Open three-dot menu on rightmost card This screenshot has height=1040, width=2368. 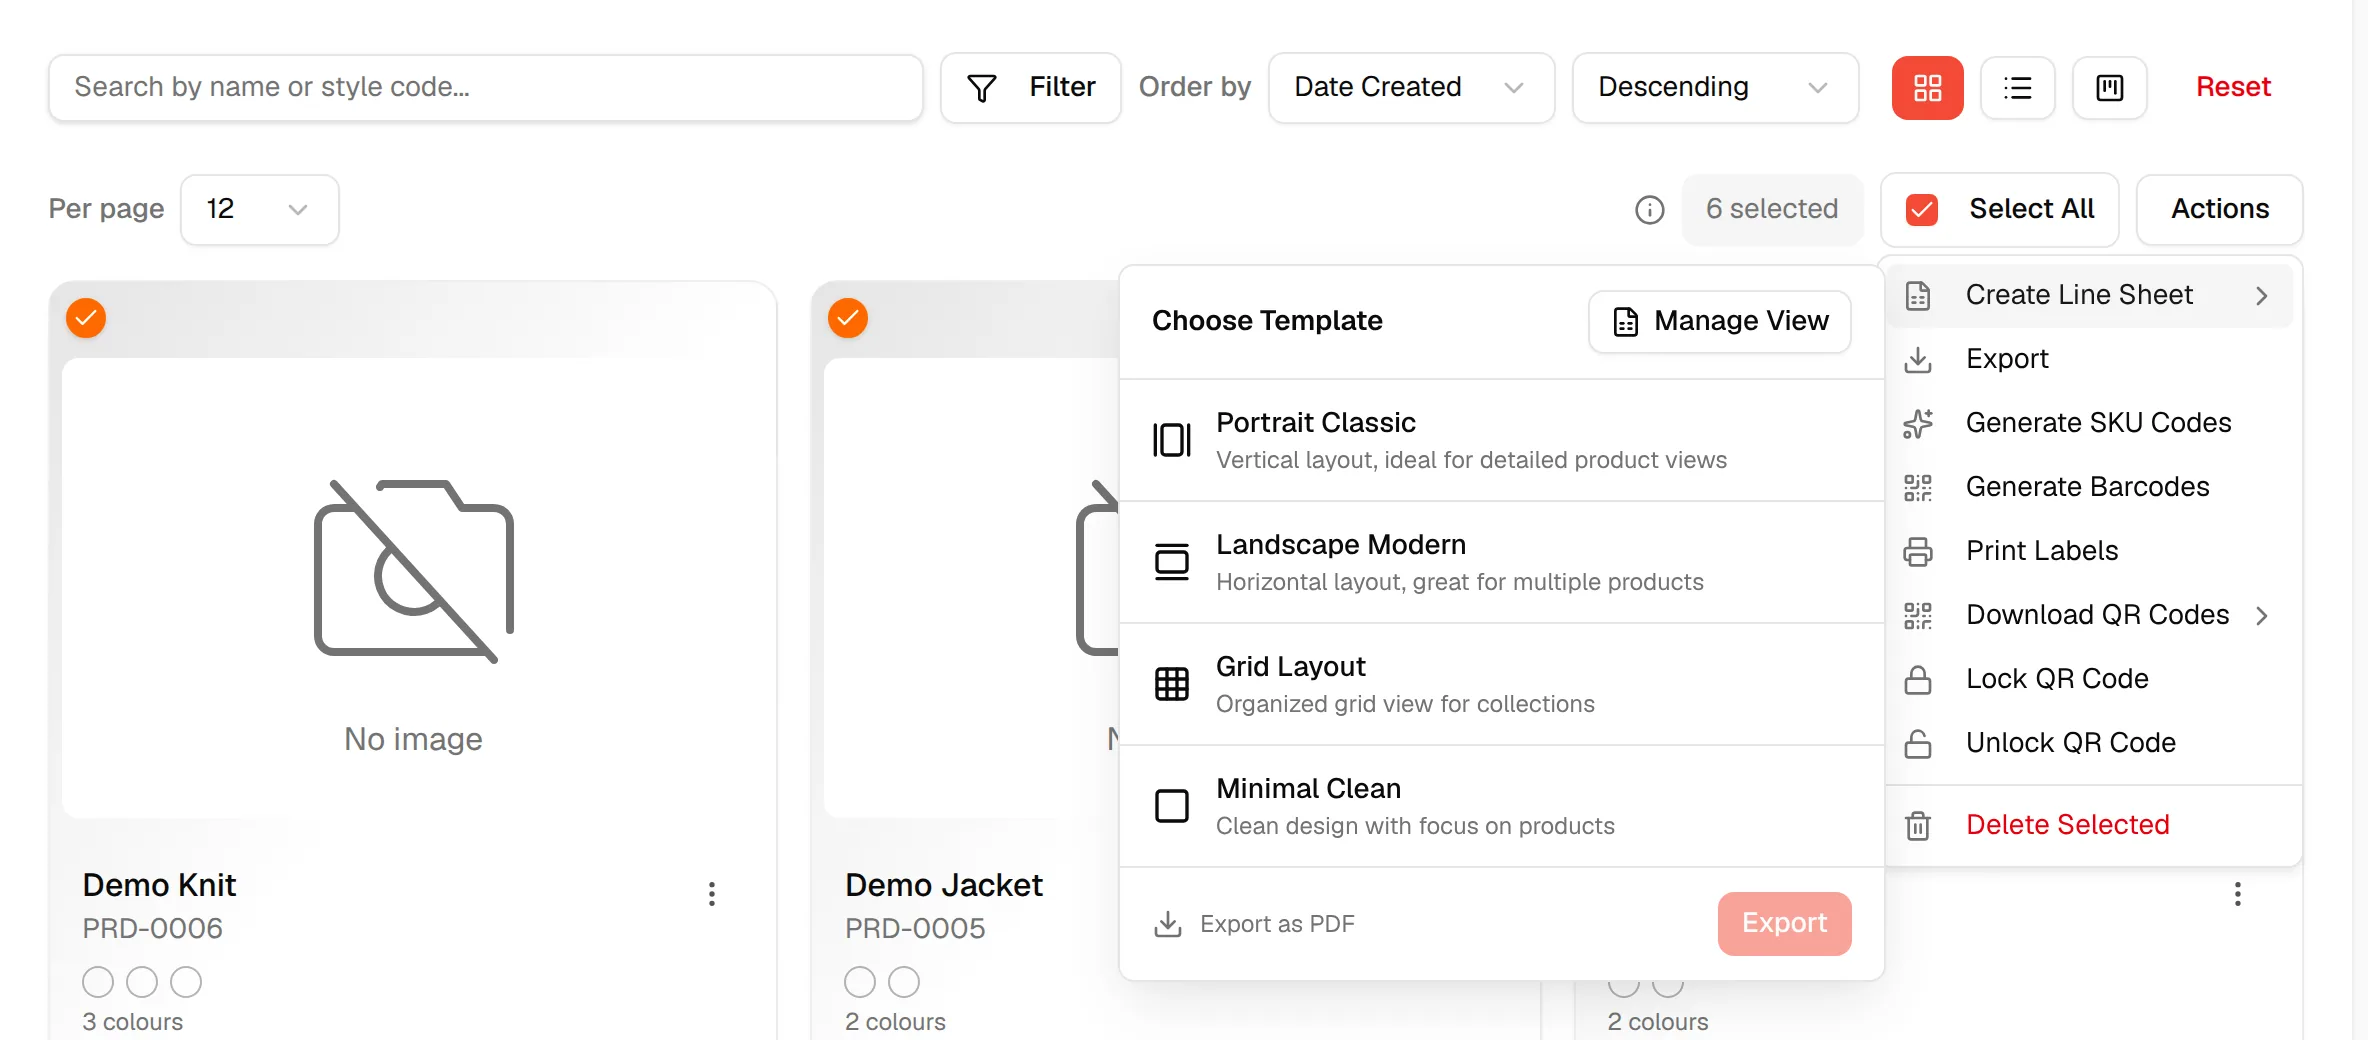click(2237, 894)
